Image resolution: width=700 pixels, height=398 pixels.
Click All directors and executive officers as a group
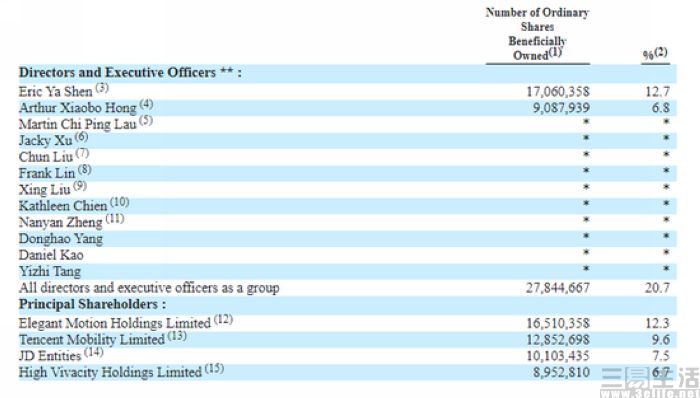149,288
